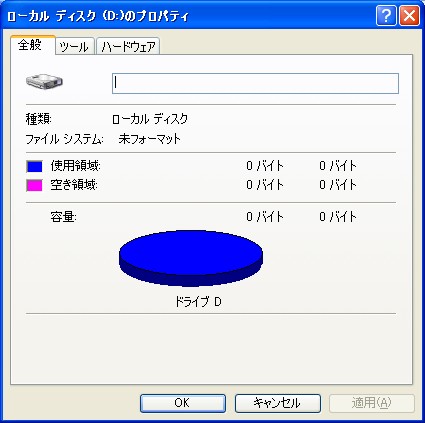Viewport: 425px width, 423px height.
Task: Close the properties dialog with X
Action: click(x=409, y=16)
